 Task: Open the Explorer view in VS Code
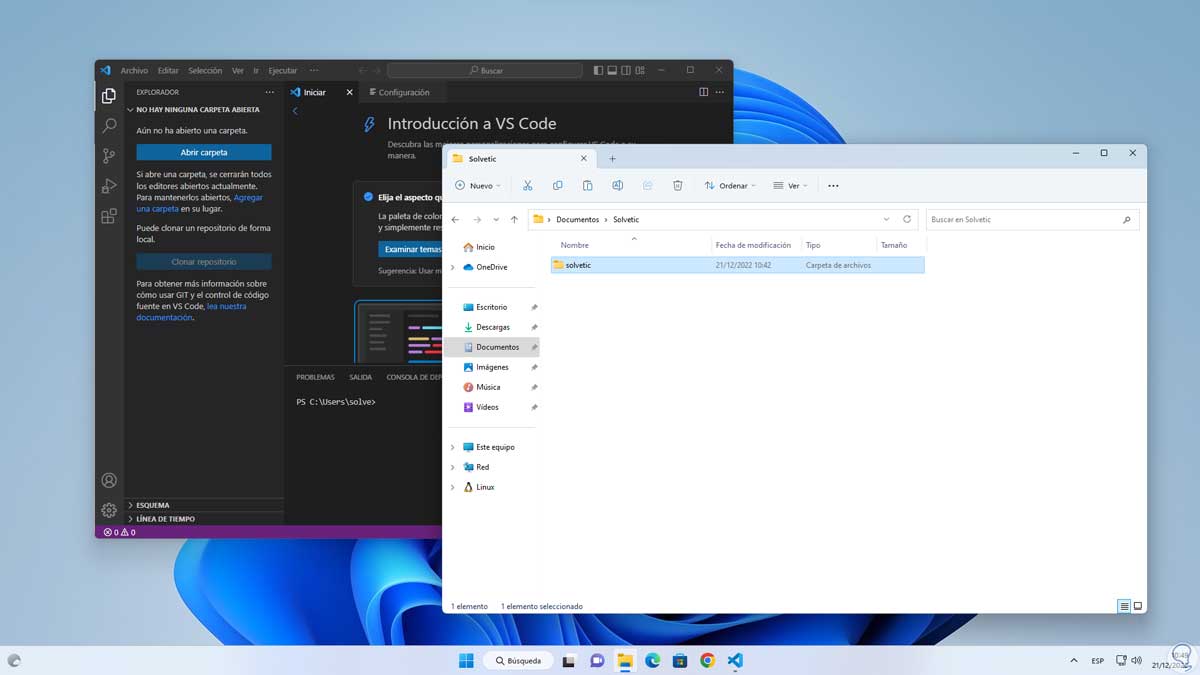tap(109, 96)
